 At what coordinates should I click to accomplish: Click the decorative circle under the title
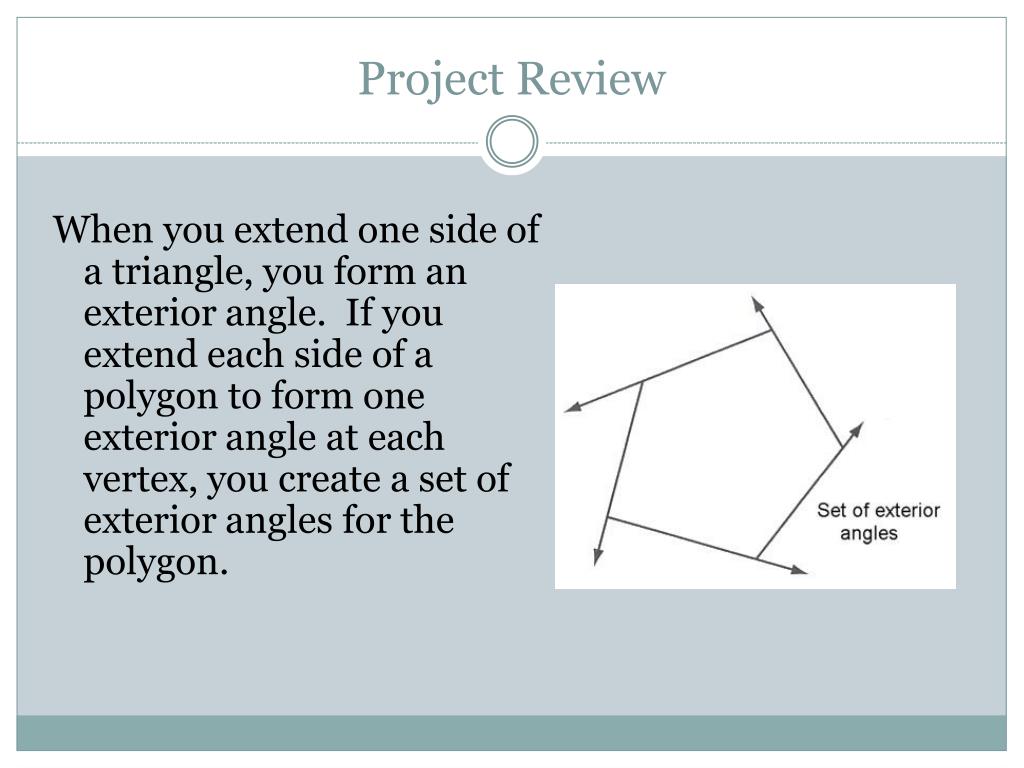[512, 142]
